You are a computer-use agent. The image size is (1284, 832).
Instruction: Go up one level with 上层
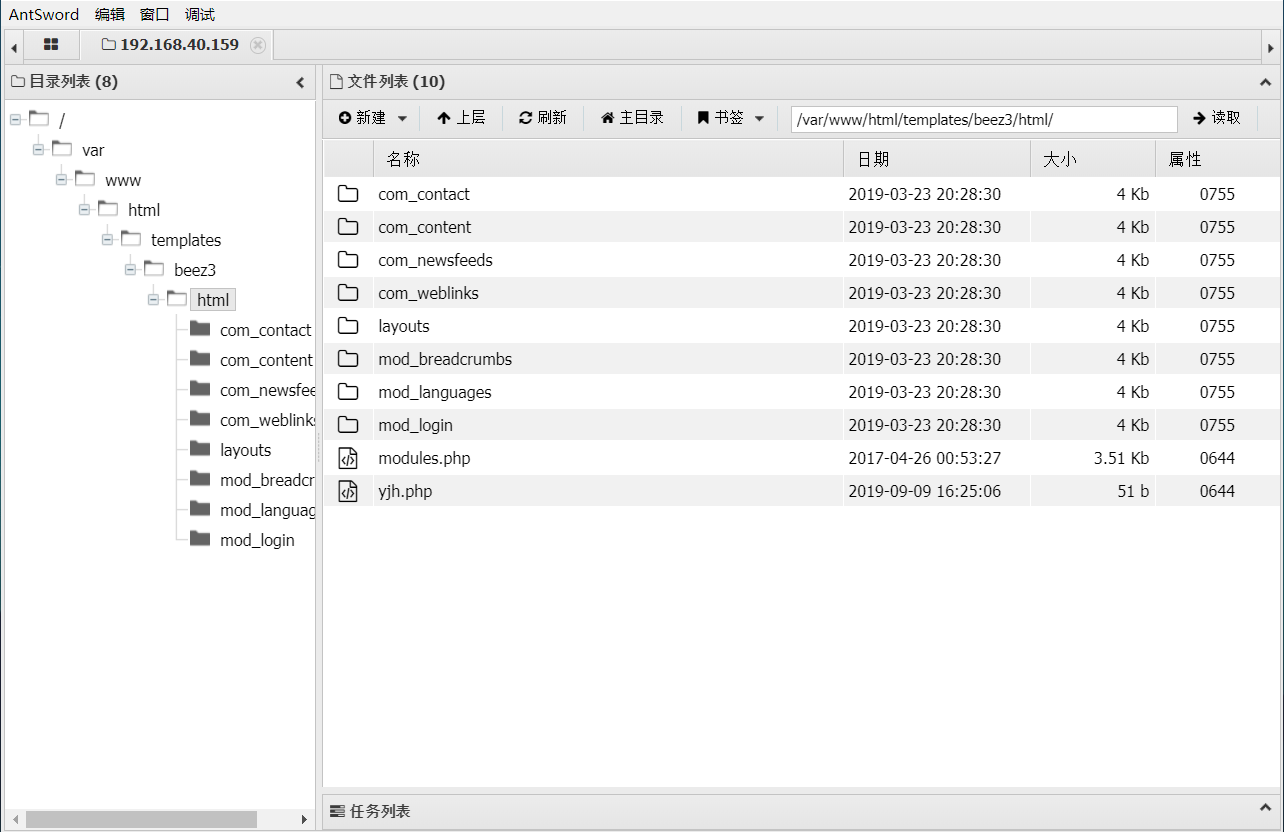(461, 118)
